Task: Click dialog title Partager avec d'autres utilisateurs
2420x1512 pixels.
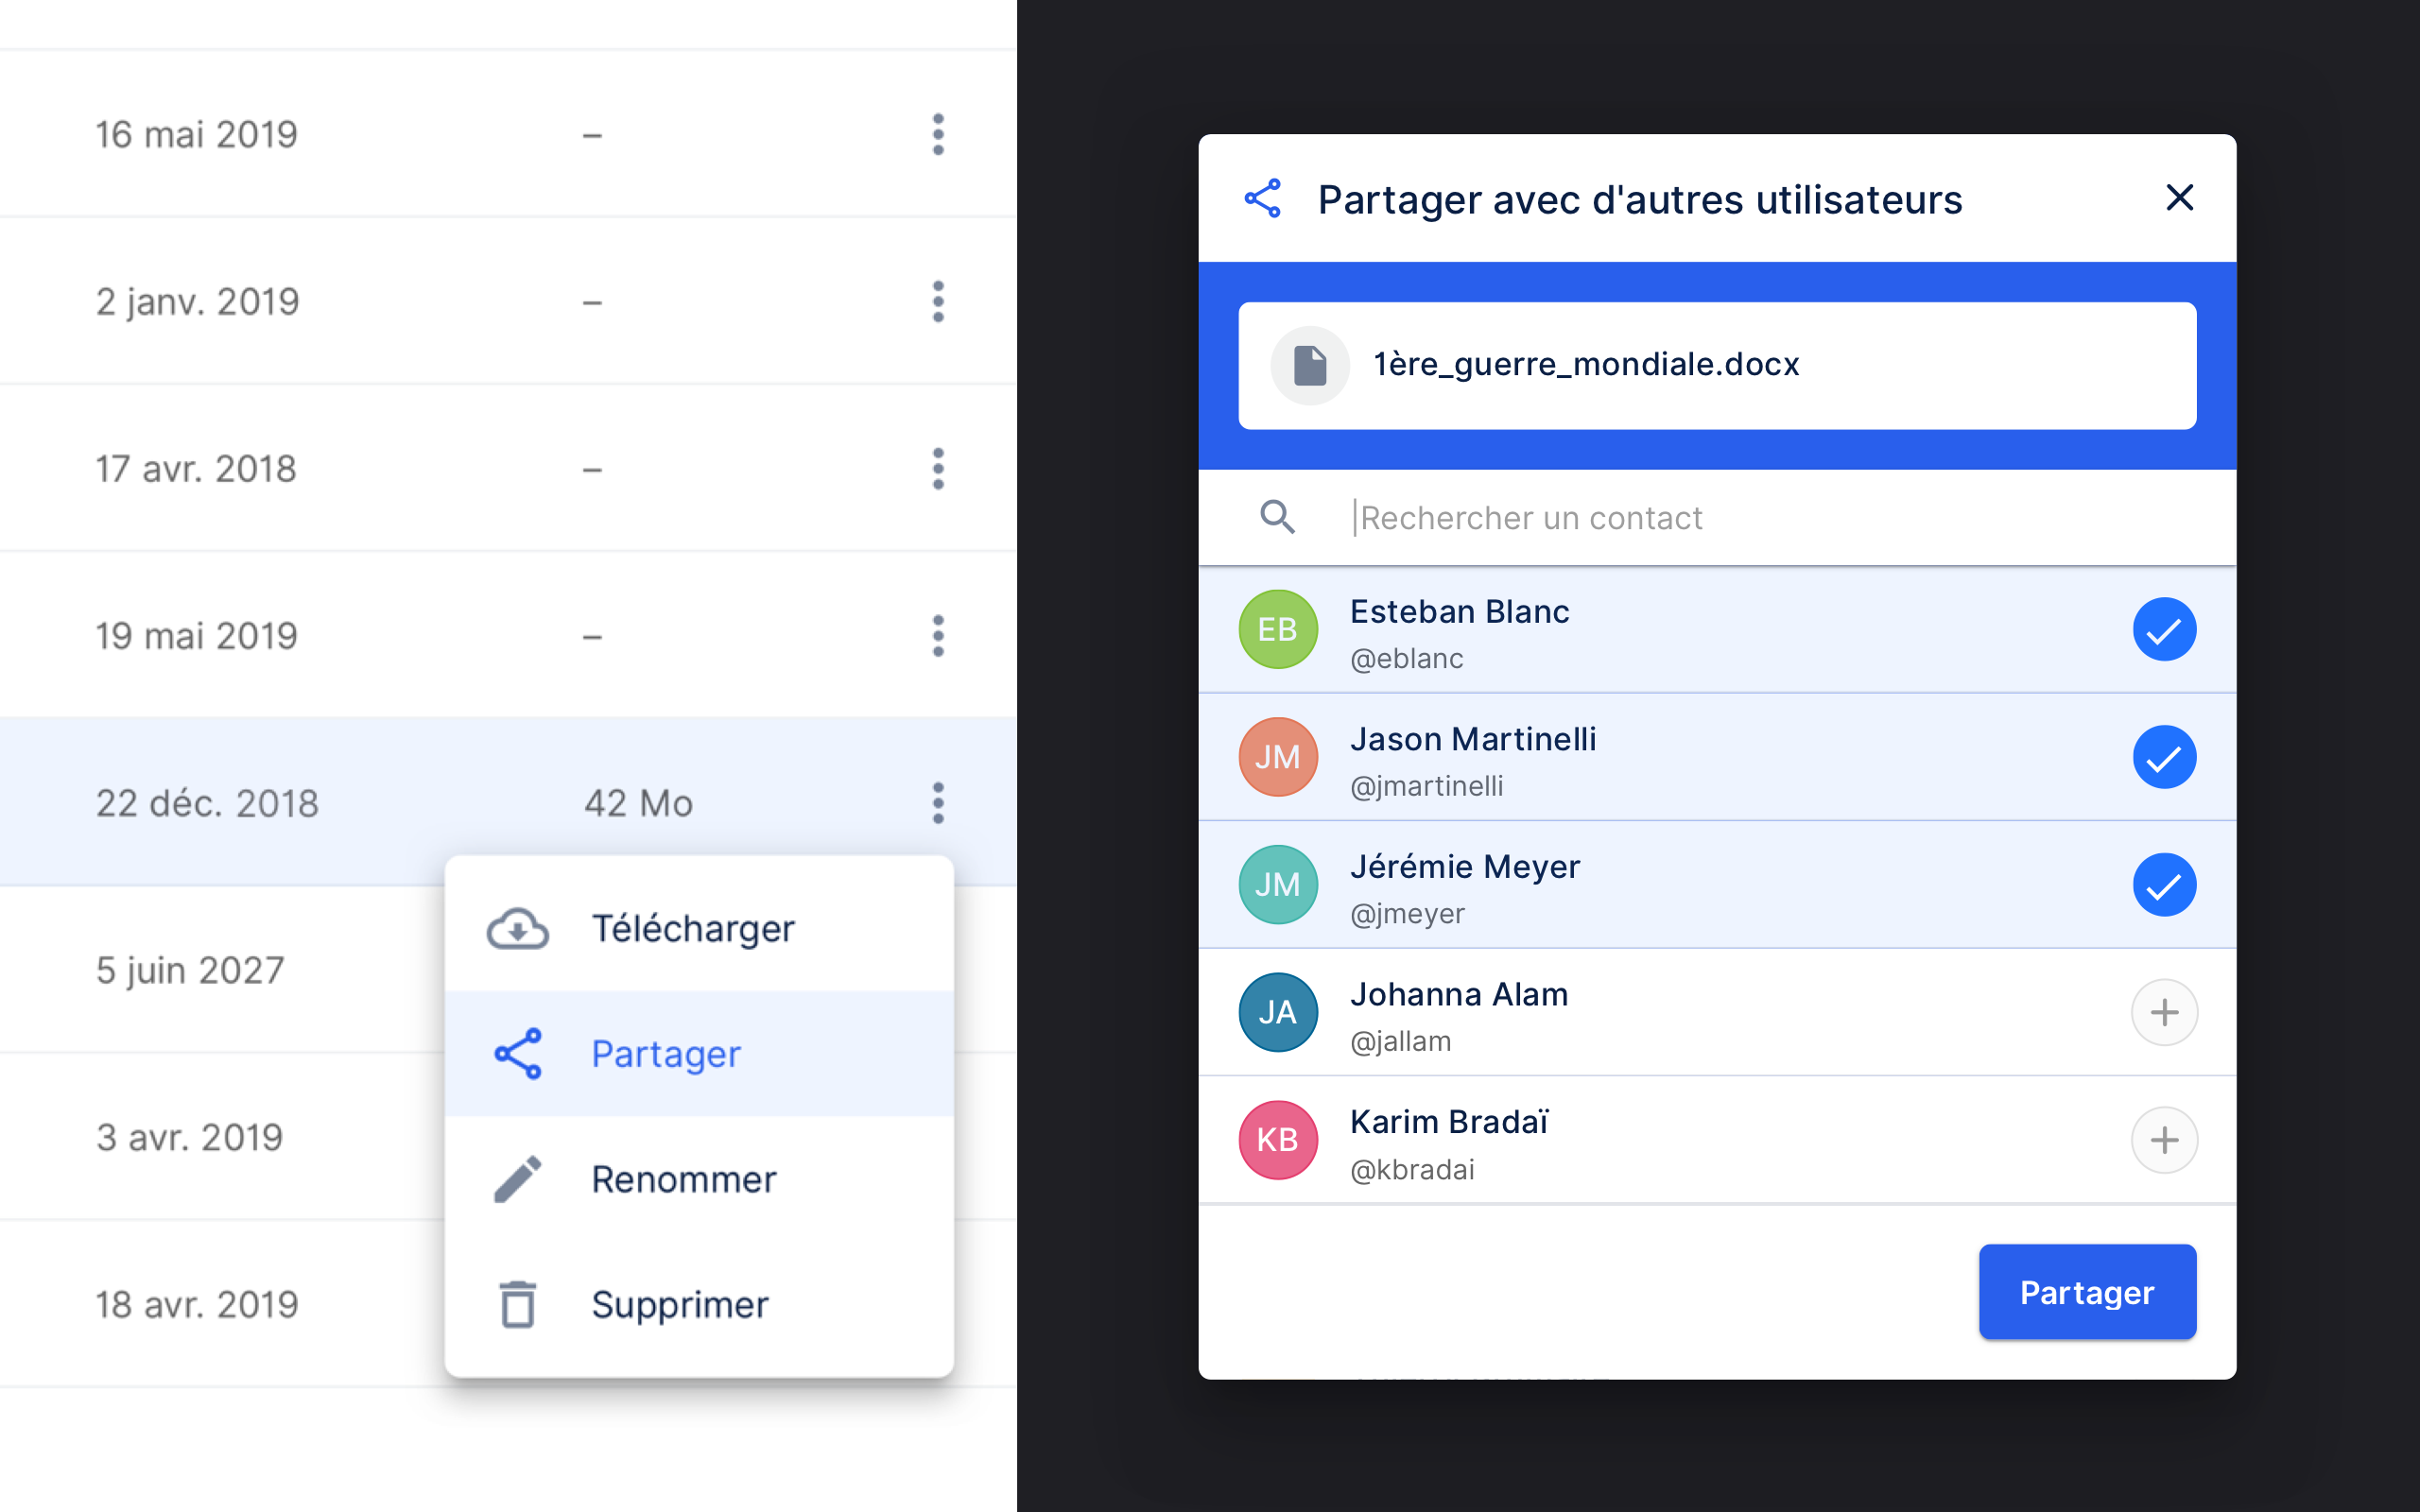Action: (1640, 199)
